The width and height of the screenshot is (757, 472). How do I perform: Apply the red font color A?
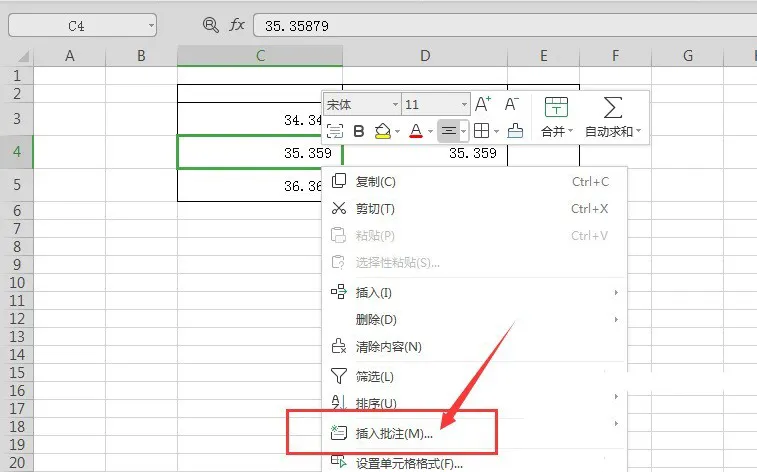coord(416,131)
